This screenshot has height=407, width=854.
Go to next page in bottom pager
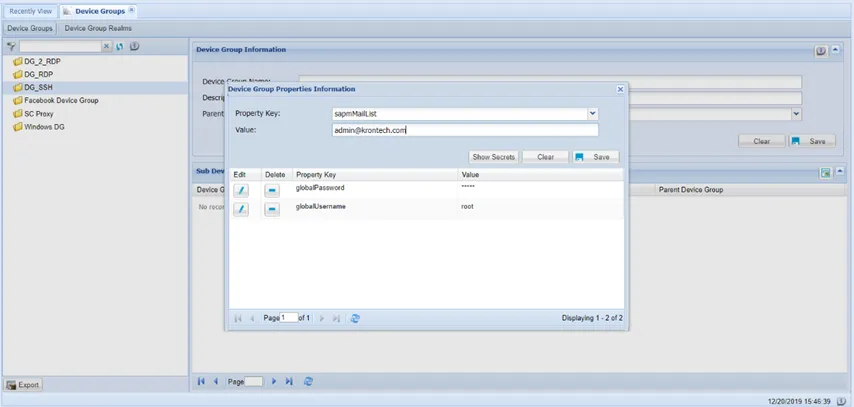point(274,381)
